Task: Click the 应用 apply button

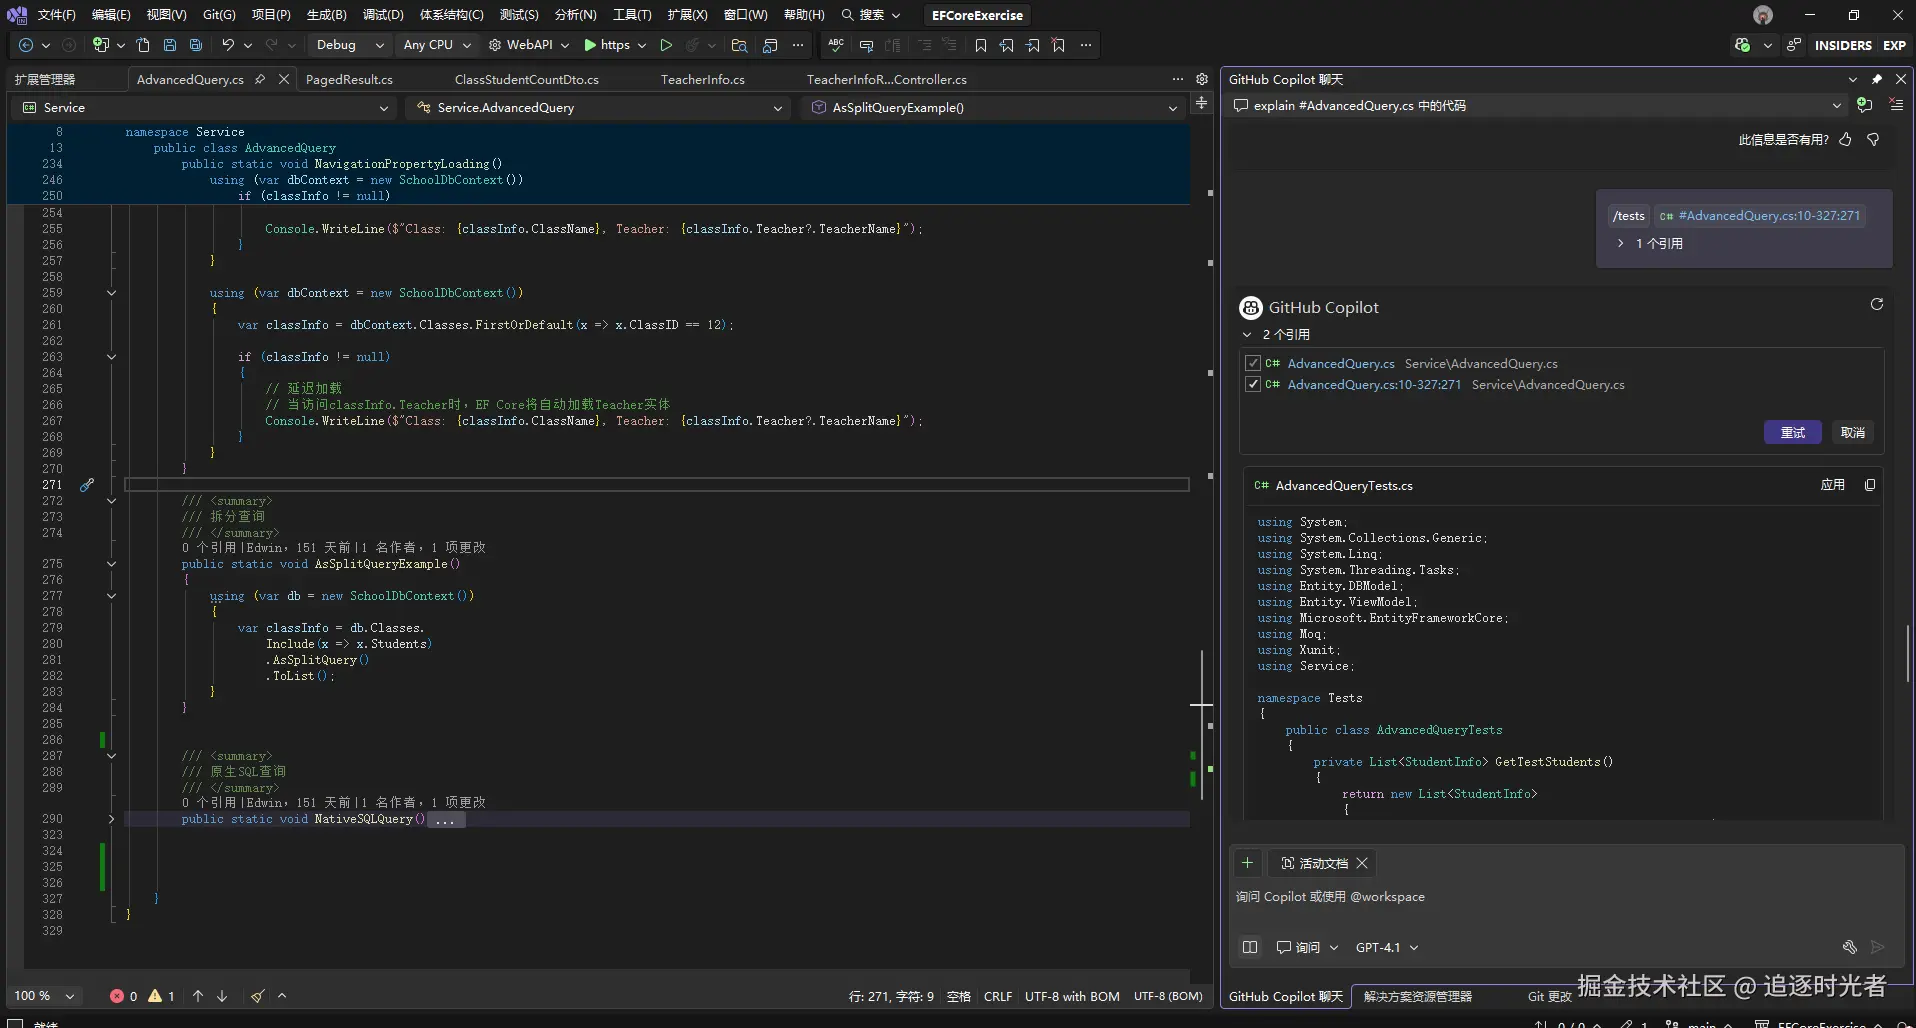Action: (x=1832, y=485)
